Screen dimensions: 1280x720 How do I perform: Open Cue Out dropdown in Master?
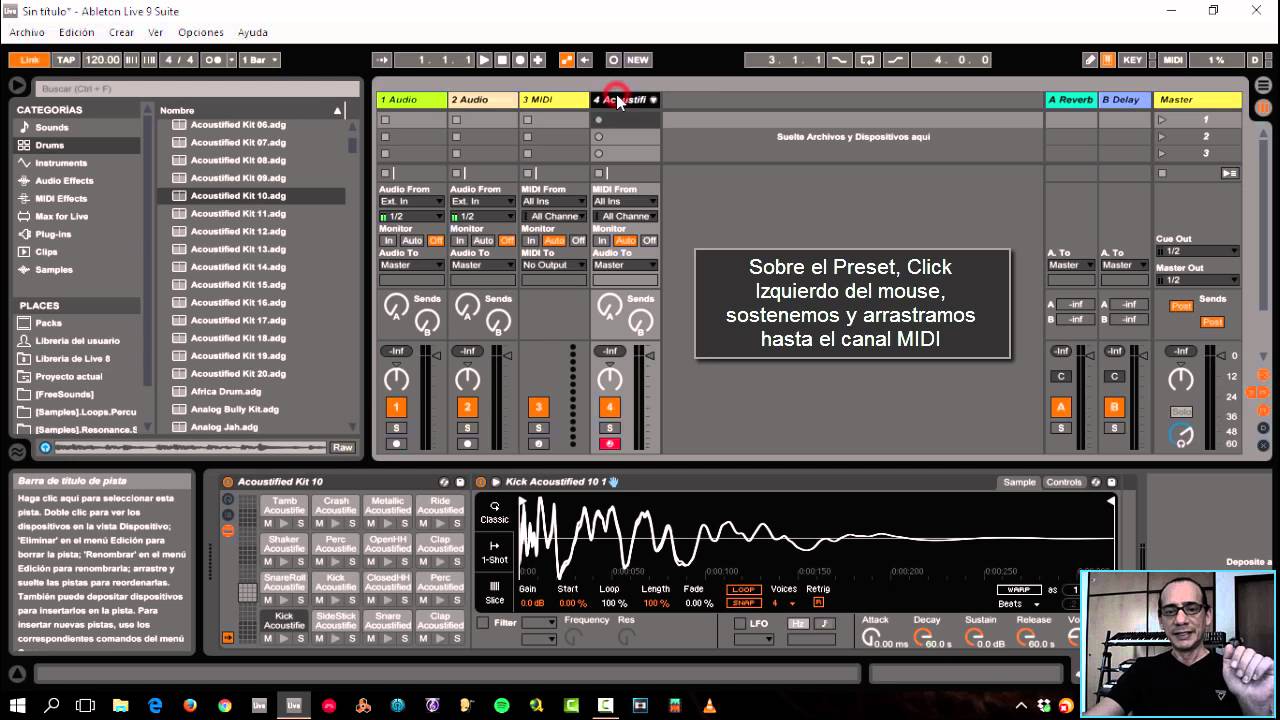coord(1196,251)
